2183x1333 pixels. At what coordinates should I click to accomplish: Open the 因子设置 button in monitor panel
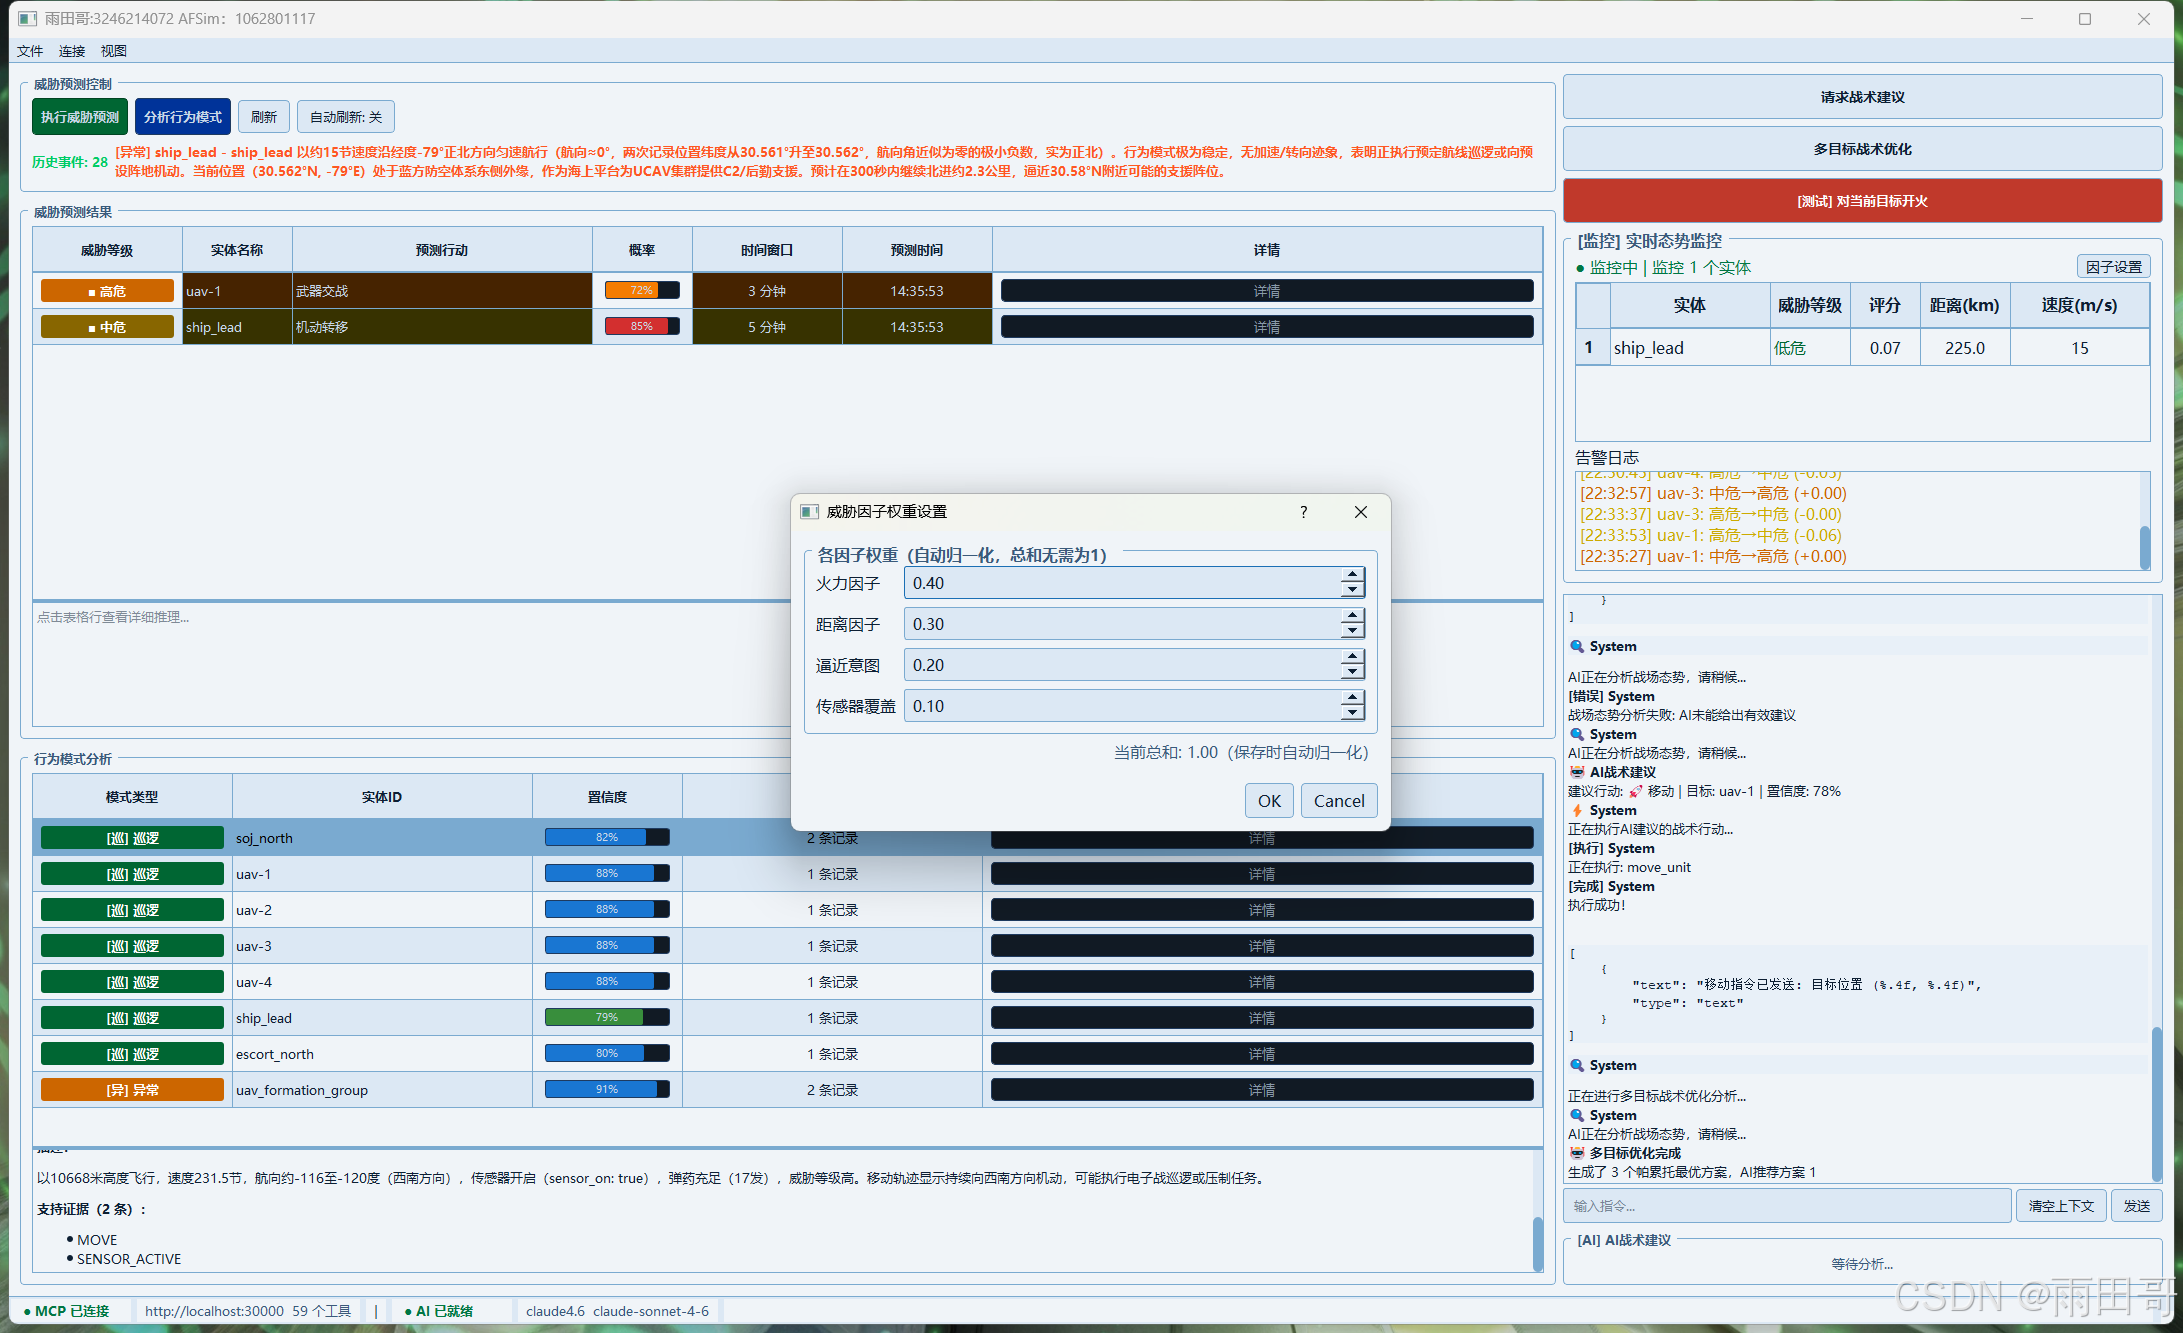(2113, 267)
